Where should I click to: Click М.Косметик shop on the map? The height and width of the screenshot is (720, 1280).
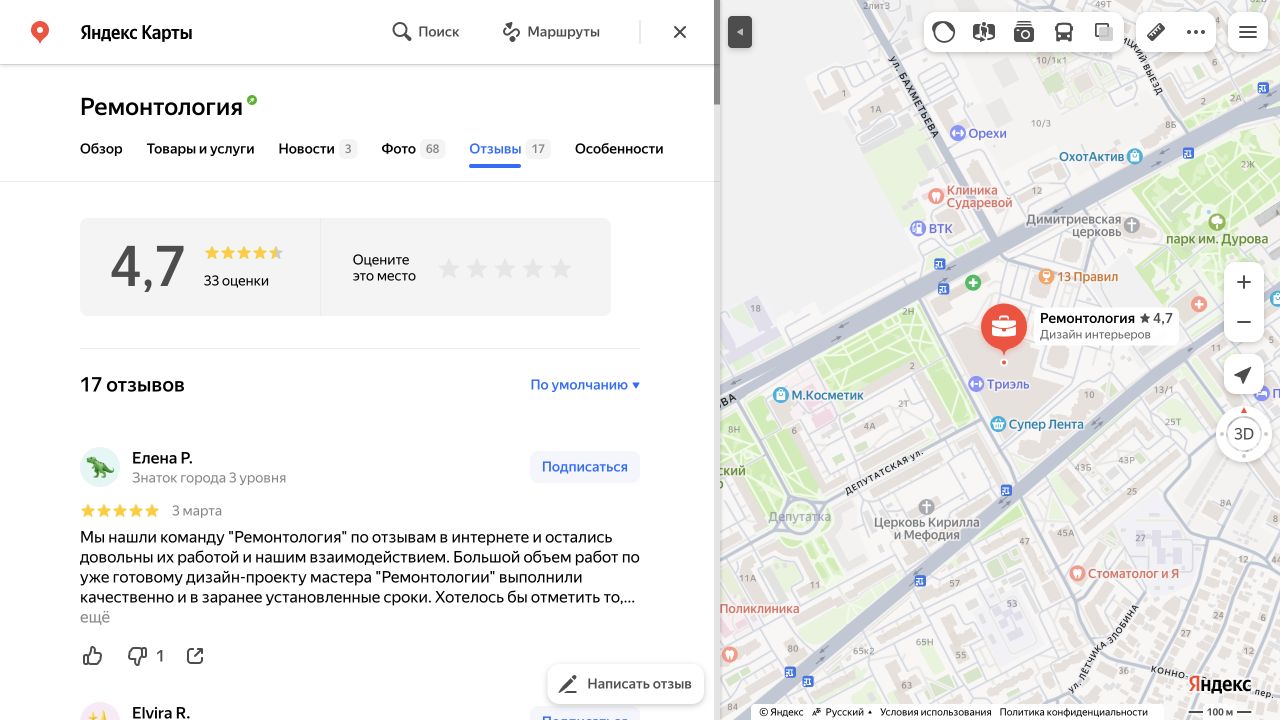point(819,395)
